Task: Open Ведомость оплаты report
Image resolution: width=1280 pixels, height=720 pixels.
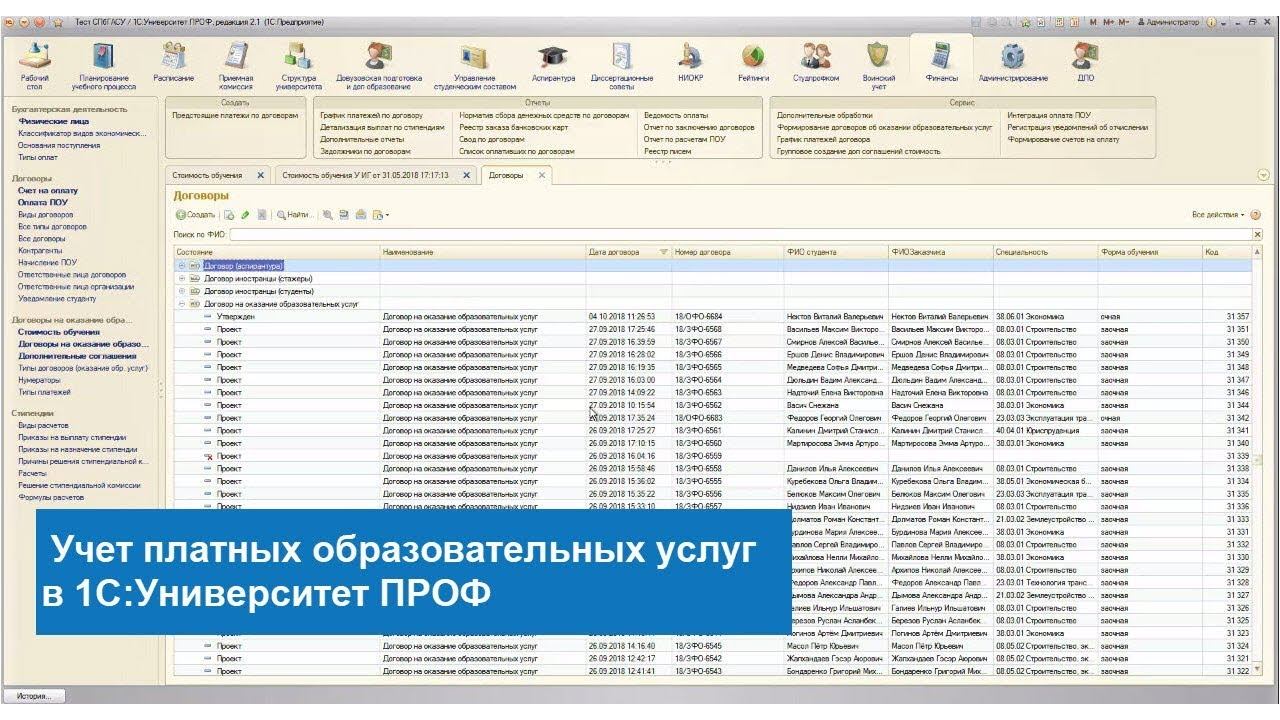Action: pos(676,115)
